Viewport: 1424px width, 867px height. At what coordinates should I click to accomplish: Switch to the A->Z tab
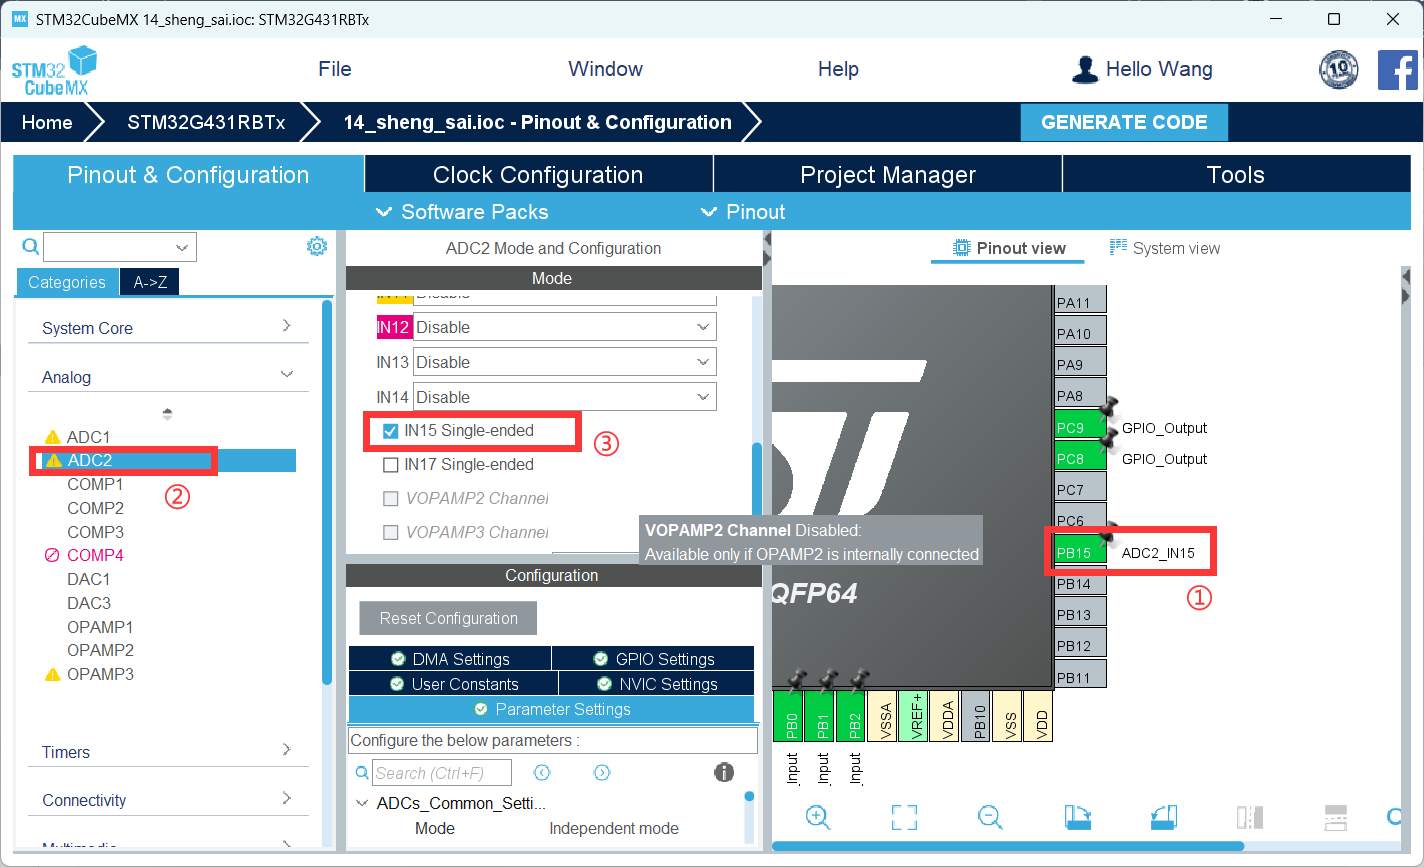point(150,282)
